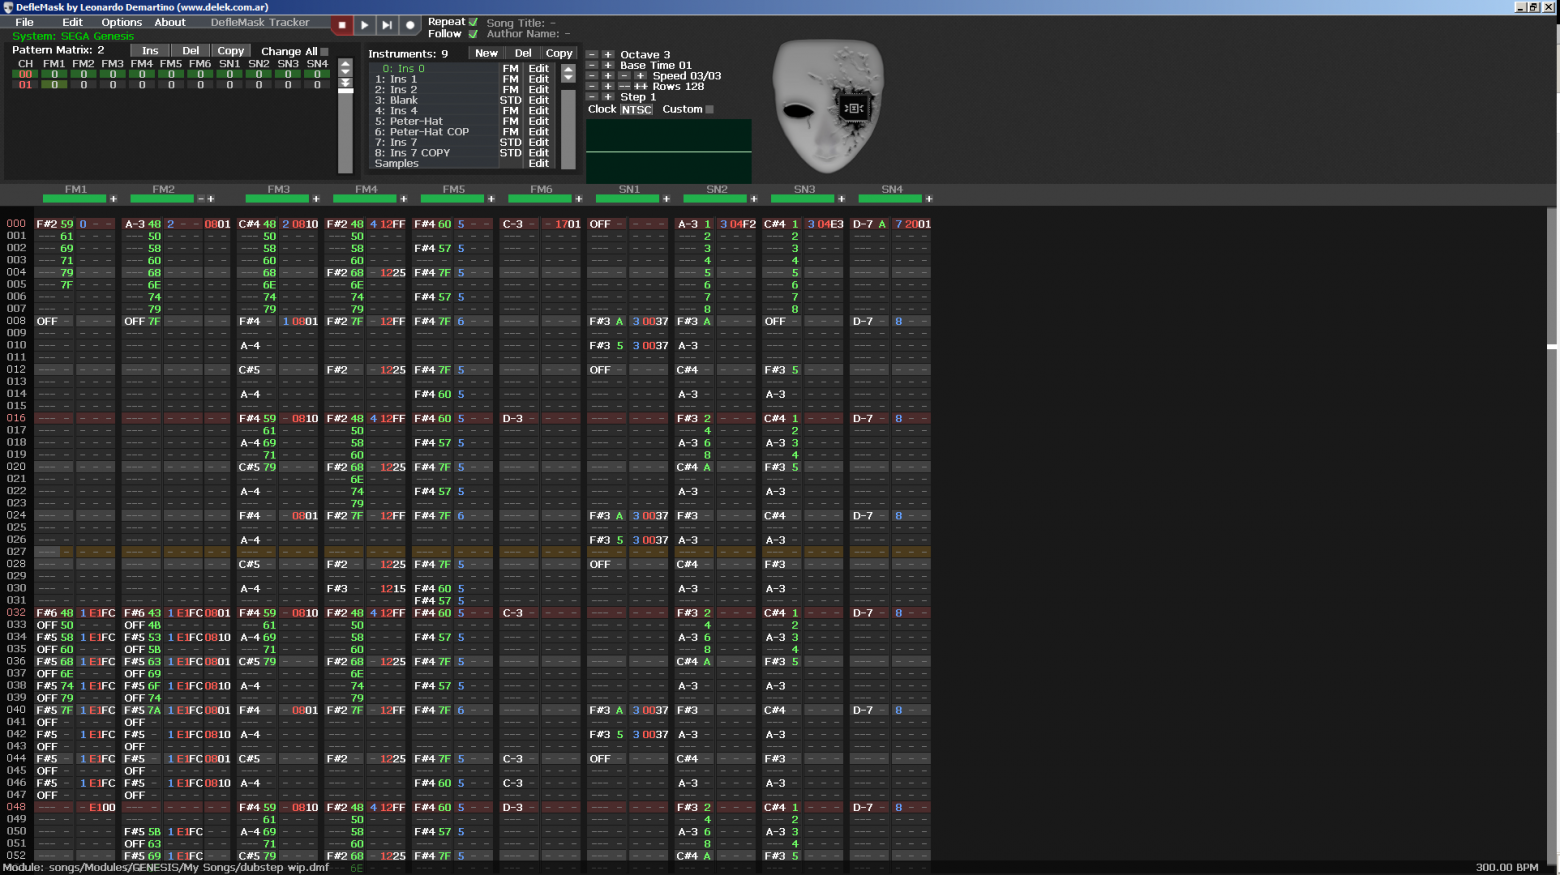This screenshot has height=875, width=1560.
Task: Increase Rows by one with single plus
Action: (608, 87)
